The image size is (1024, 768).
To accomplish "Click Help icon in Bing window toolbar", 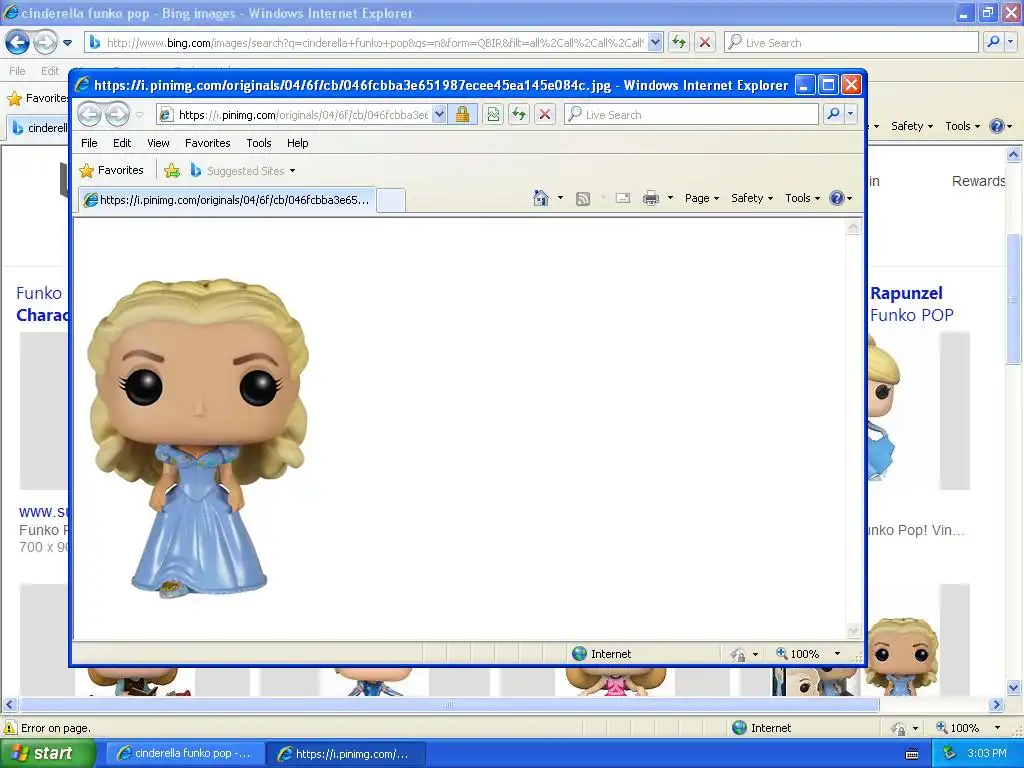I will [x=997, y=126].
